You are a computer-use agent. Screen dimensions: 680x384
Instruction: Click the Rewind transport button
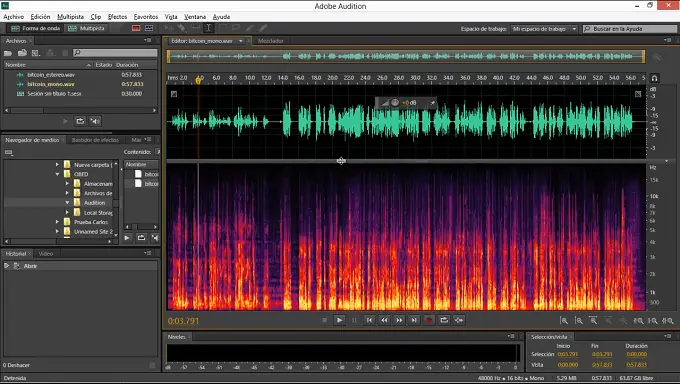point(384,320)
